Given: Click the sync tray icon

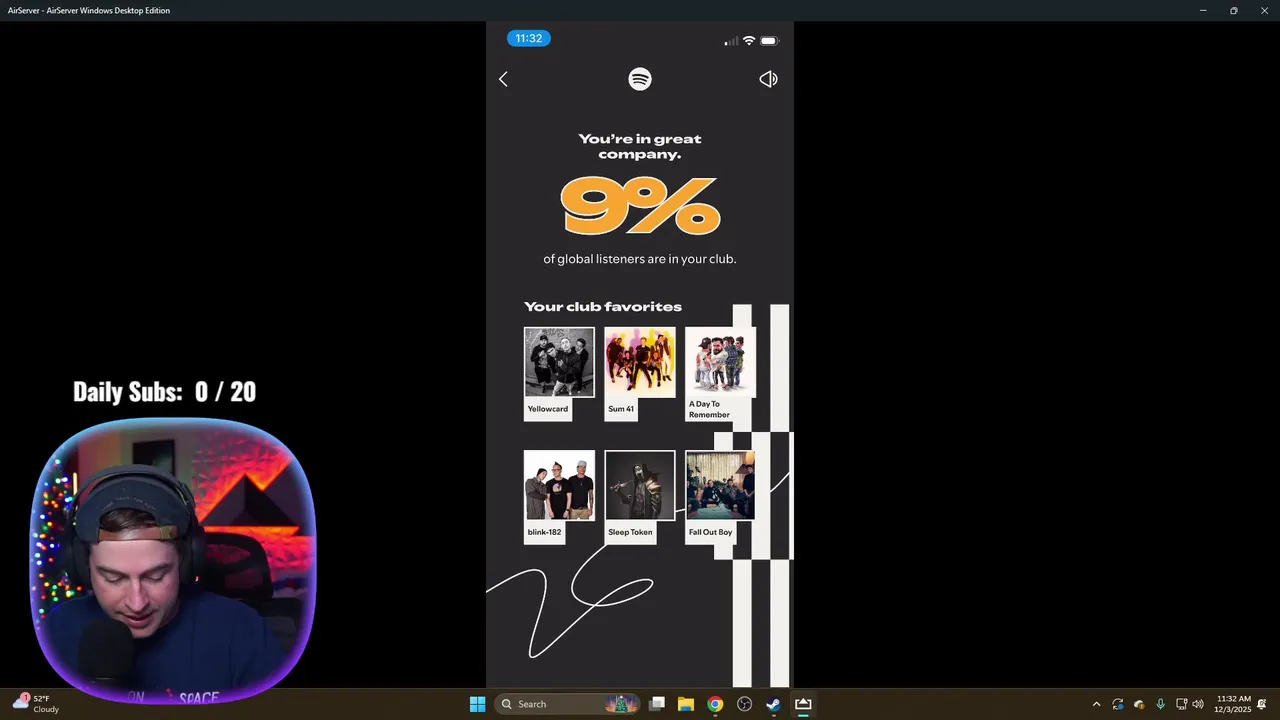Looking at the screenshot, I should point(1118,704).
